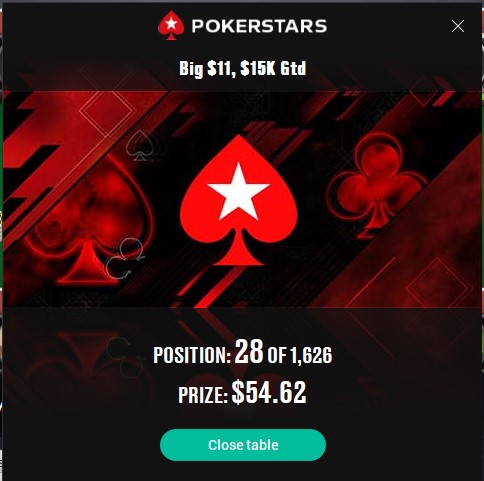484x481 pixels.
Task: Click the green Close table button
Action: pyautogui.click(x=243, y=445)
